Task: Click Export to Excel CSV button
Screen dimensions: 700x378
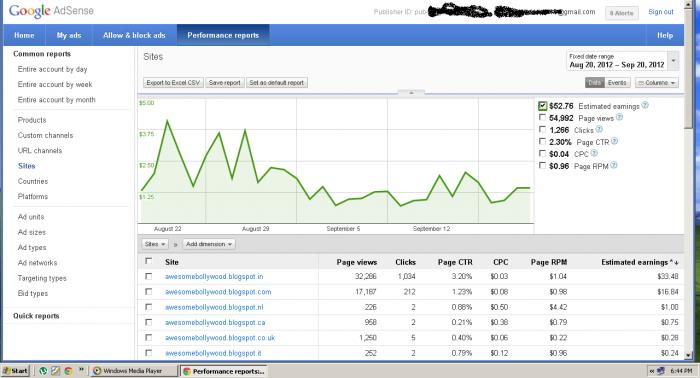Action: [x=173, y=83]
